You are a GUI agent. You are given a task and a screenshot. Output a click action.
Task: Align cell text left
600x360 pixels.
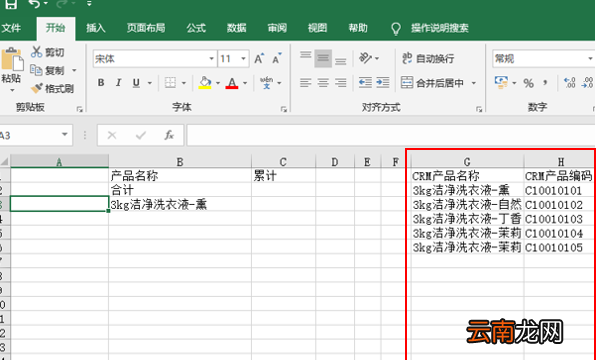305,83
